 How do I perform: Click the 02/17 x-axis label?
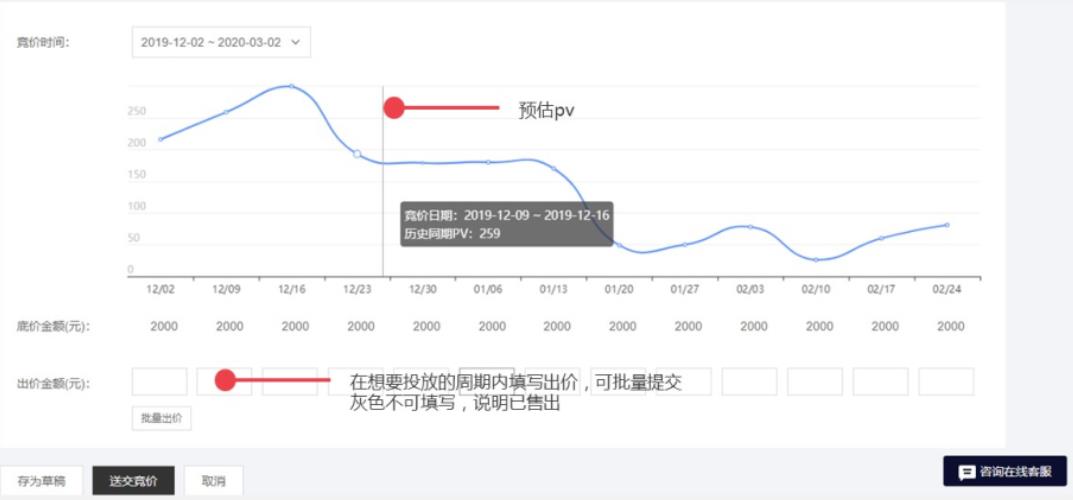click(x=881, y=290)
